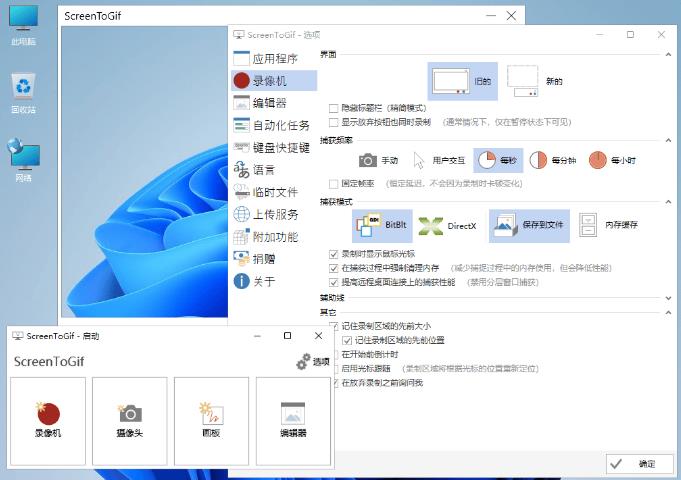The height and width of the screenshot is (480, 681).
Task: Close the background ScreenToGif window
Action: click(x=511, y=16)
